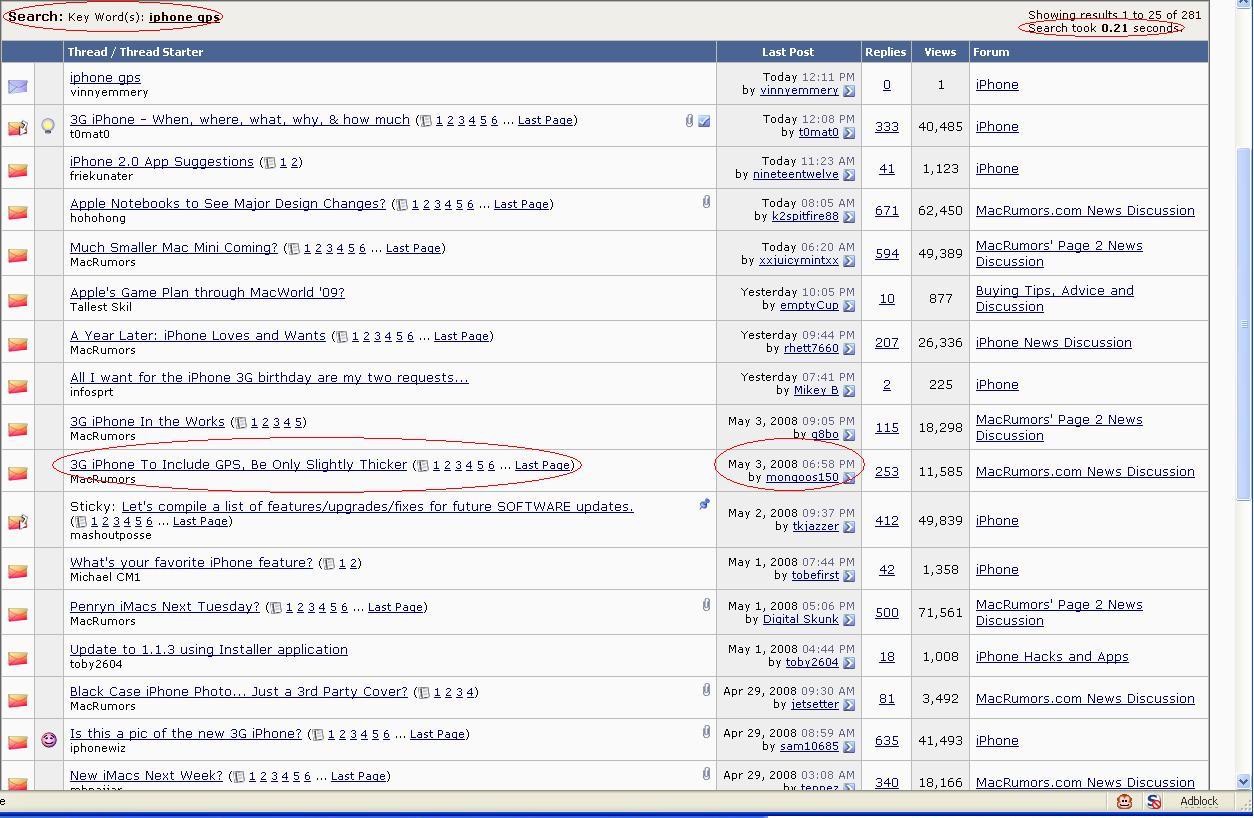
Task: Go to page 5 of 3G iPhone In the Works
Action: 298,423
